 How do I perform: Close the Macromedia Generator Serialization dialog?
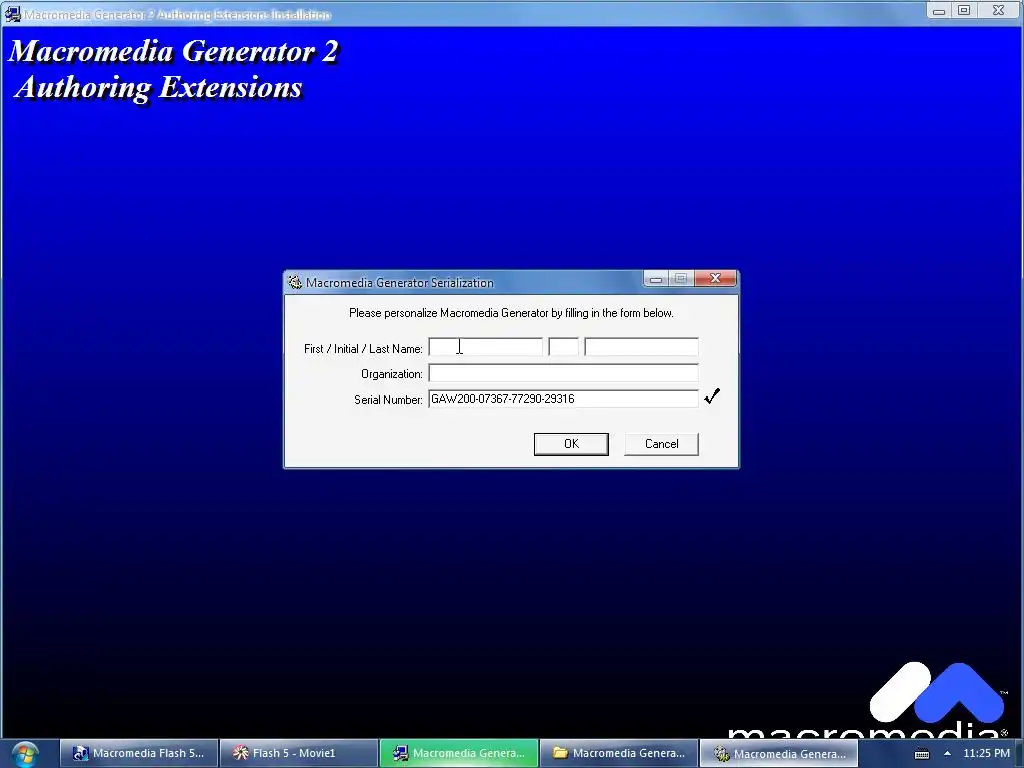tap(716, 279)
